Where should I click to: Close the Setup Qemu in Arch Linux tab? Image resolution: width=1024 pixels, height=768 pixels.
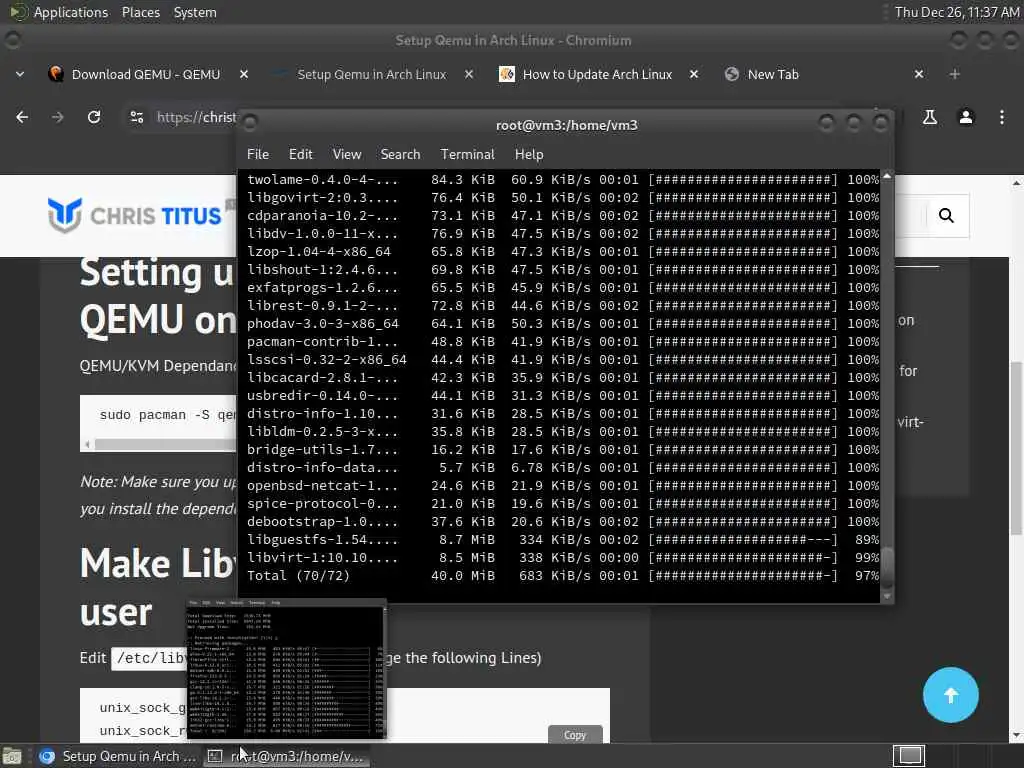[x=468, y=74]
